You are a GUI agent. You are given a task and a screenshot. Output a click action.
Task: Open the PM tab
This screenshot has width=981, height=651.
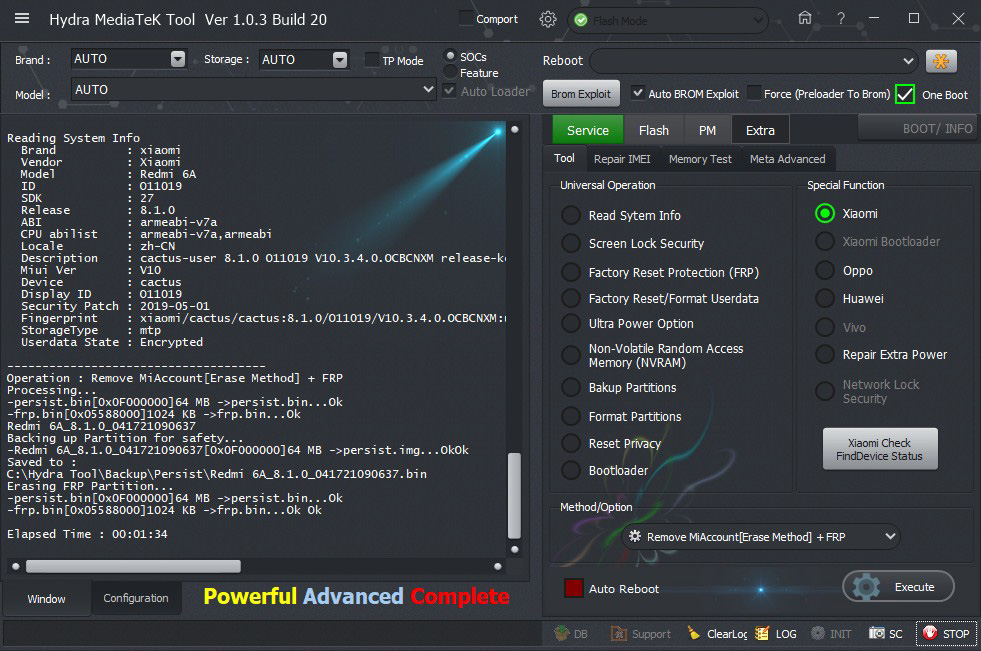707,130
